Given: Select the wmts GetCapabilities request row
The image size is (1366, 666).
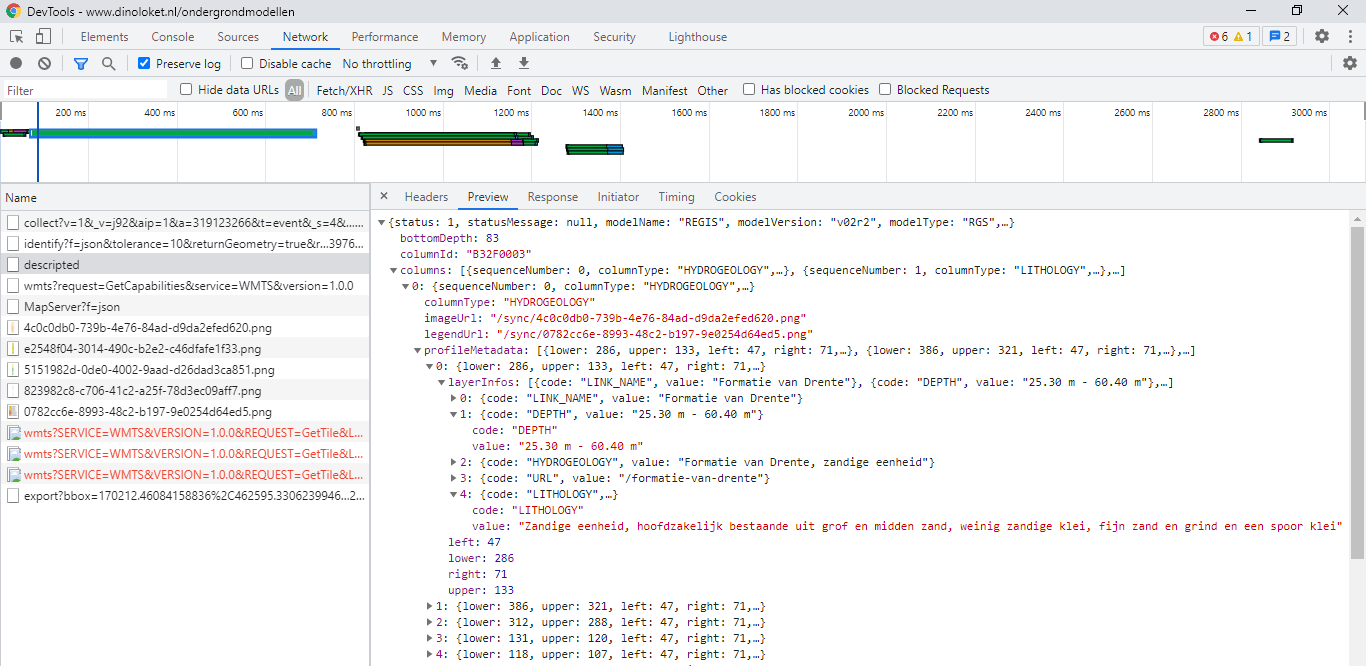Looking at the screenshot, I should click(x=185, y=286).
